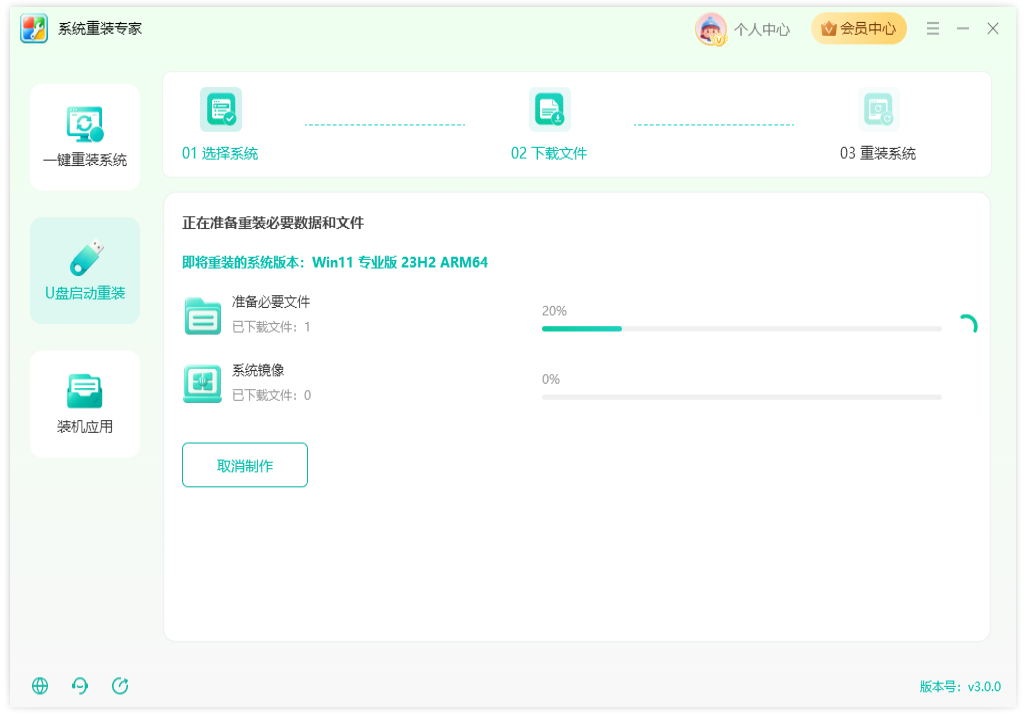The width and height of the screenshot is (1030, 722).
Task: Switch to 一键重装系统 sidebar tab
Action: 85,137
